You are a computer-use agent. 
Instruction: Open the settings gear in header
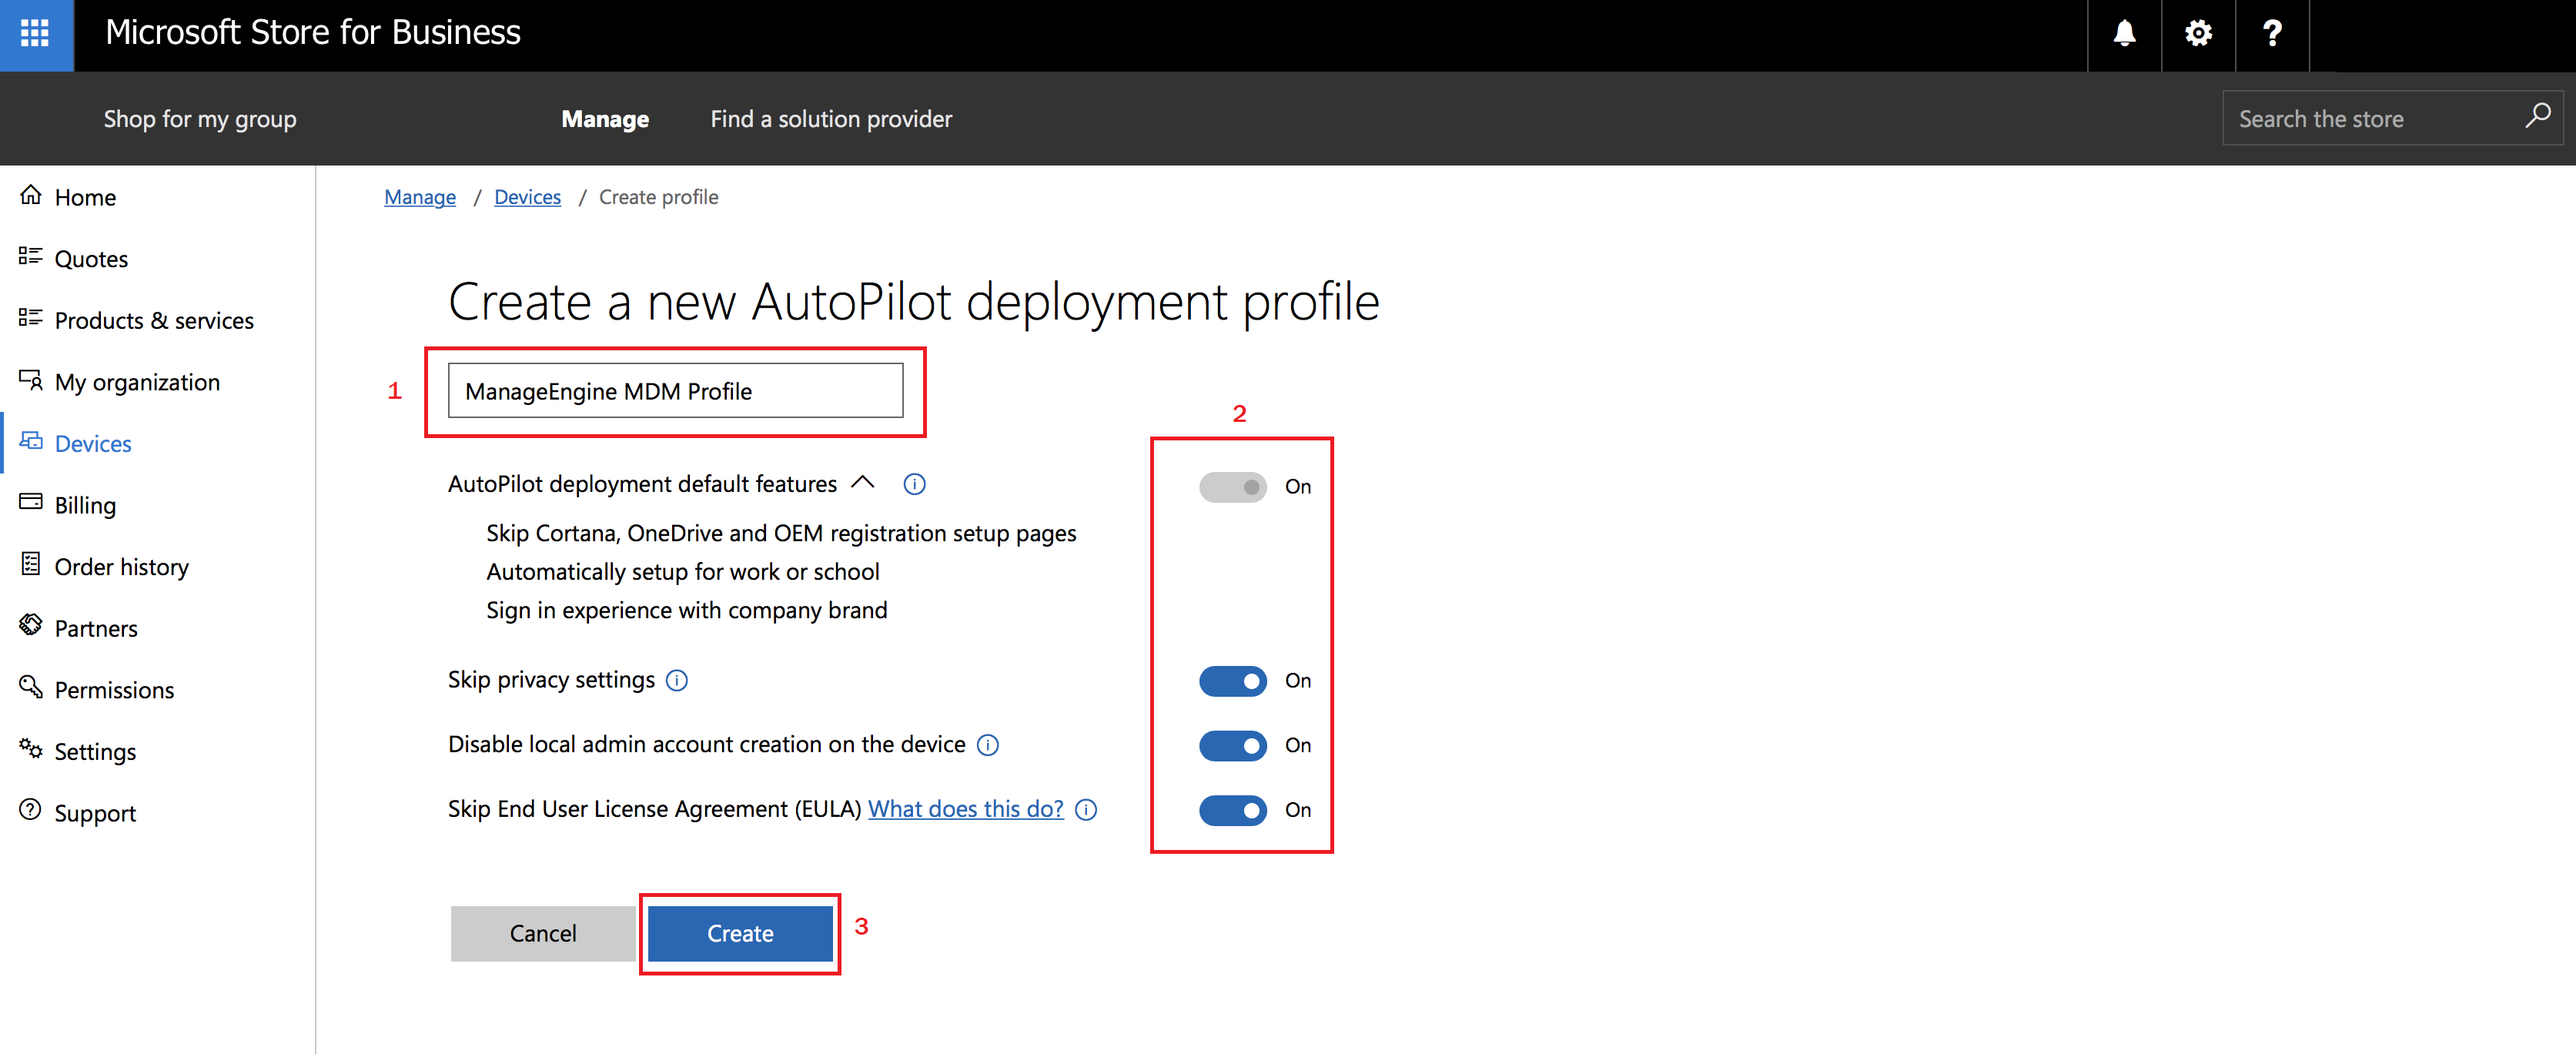(x=2198, y=34)
